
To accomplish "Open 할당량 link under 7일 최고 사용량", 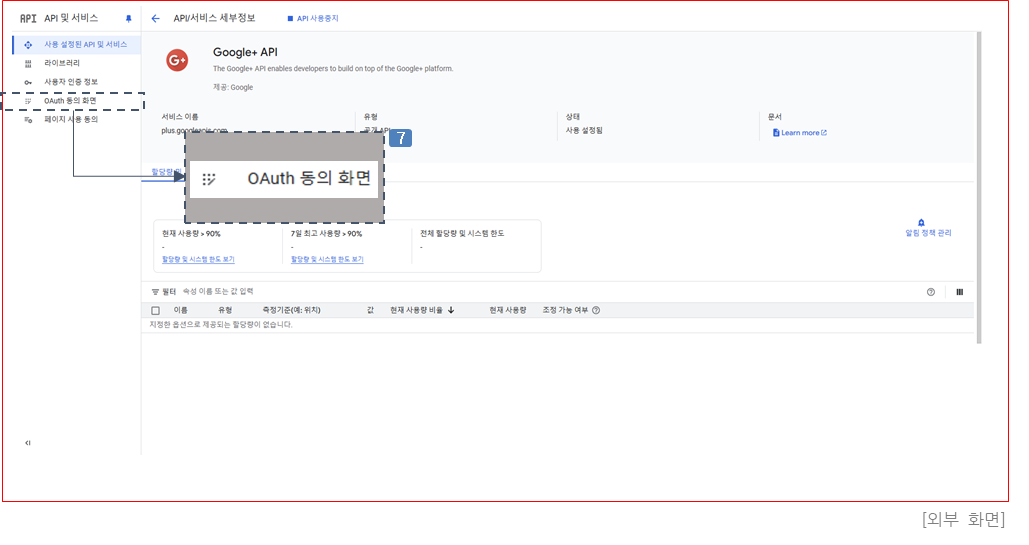I will [x=327, y=259].
